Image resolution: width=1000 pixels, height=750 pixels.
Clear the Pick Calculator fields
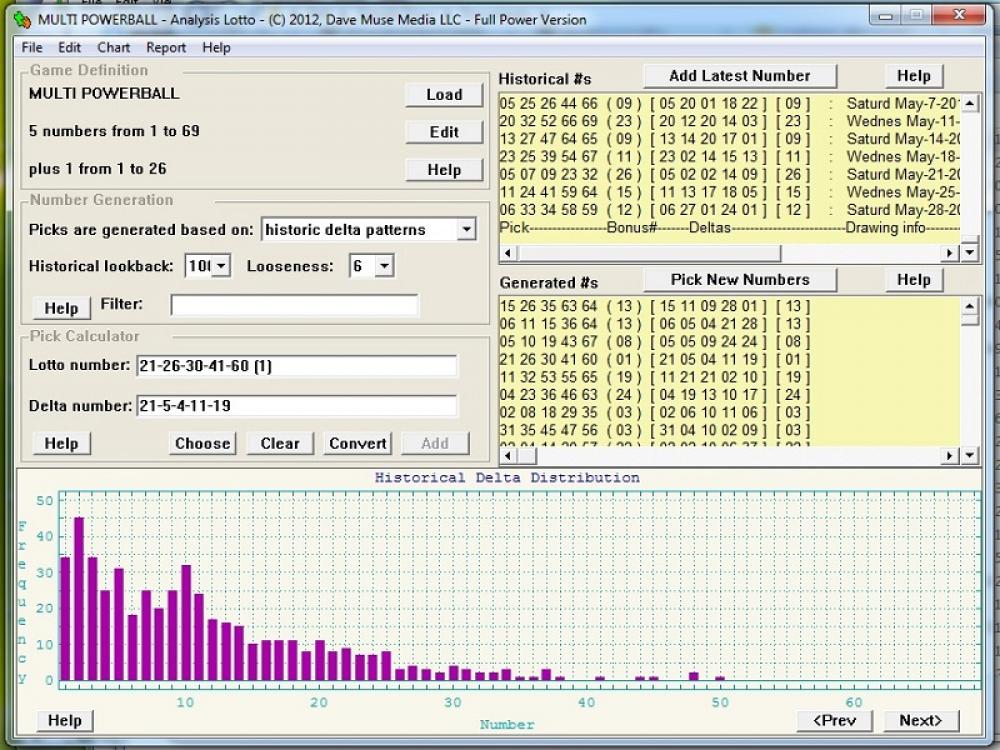coord(278,443)
